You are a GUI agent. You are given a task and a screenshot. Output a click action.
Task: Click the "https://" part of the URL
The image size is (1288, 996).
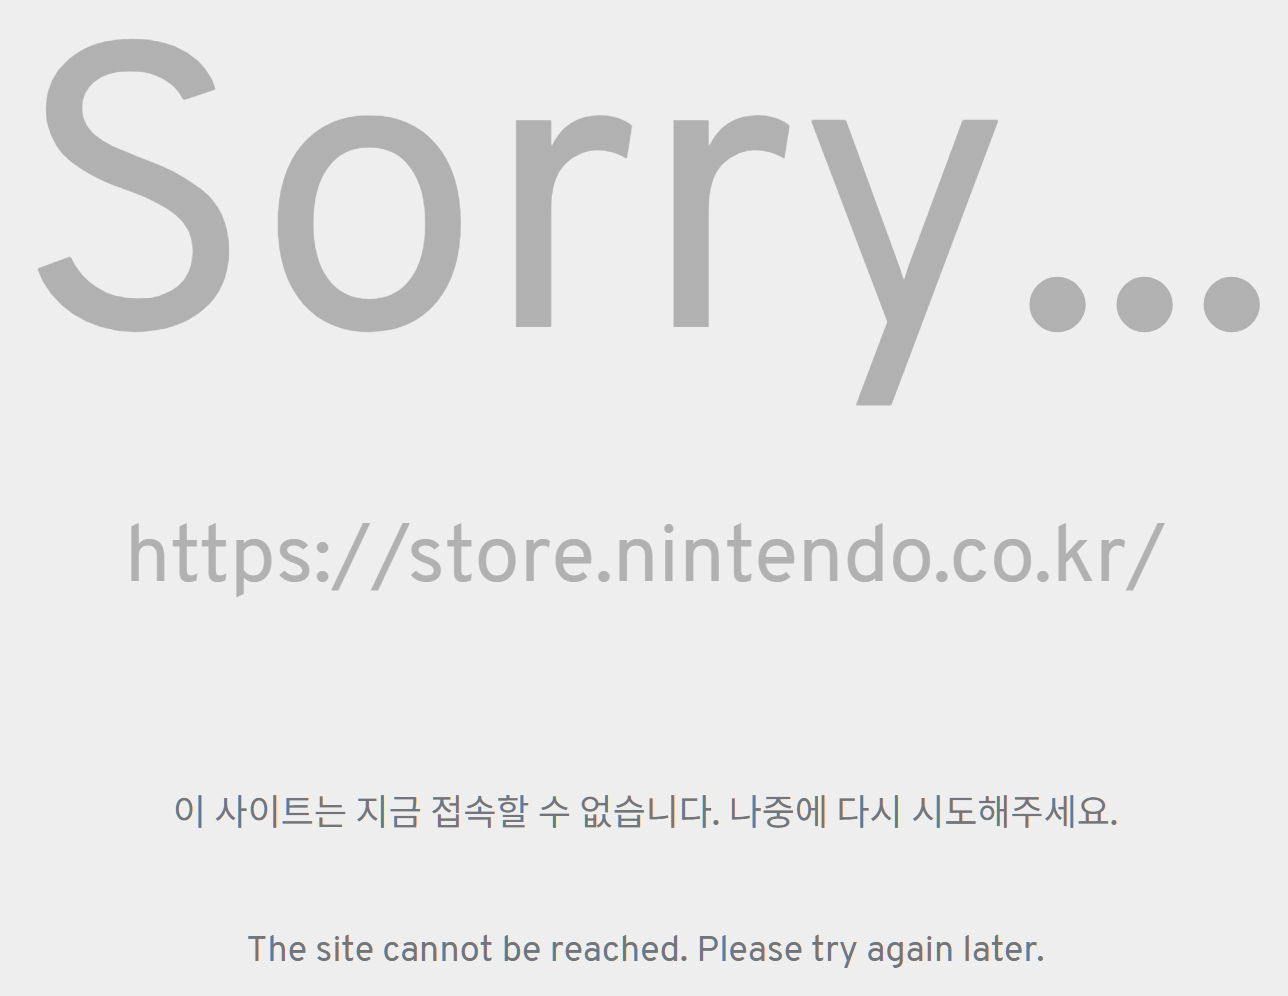[268, 556]
